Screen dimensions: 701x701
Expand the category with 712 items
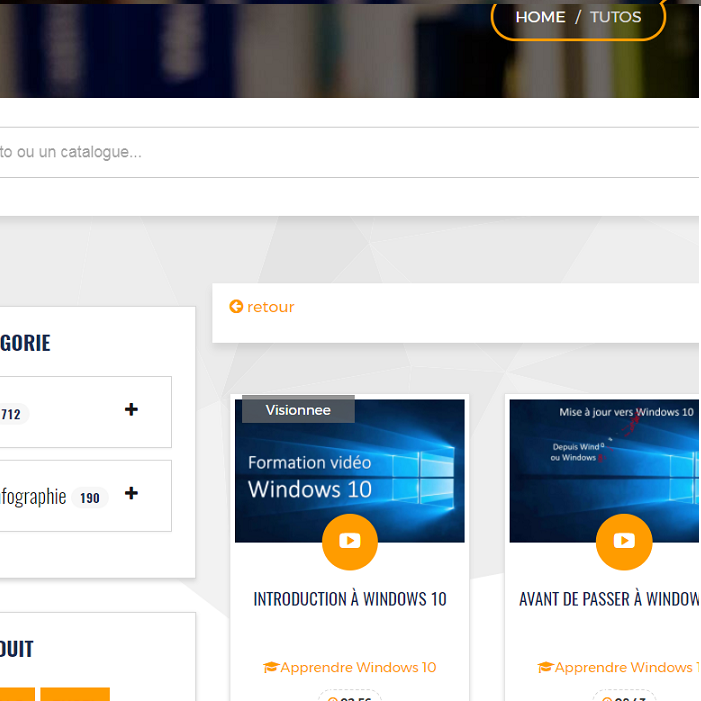(131, 410)
